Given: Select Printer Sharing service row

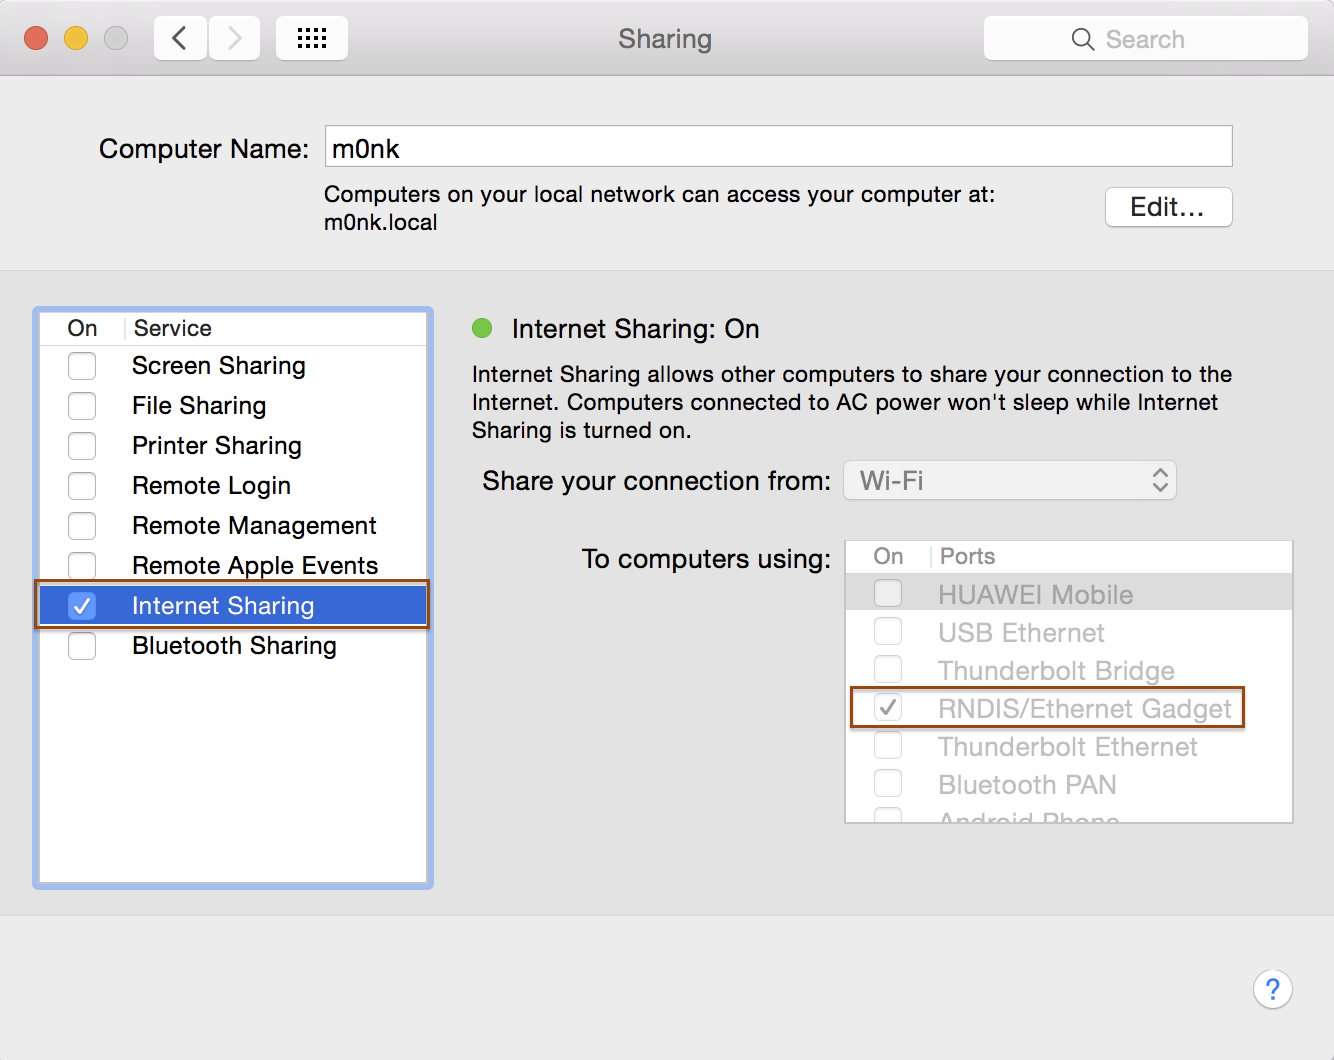Looking at the screenshot, I should click(x=233, y=446).
